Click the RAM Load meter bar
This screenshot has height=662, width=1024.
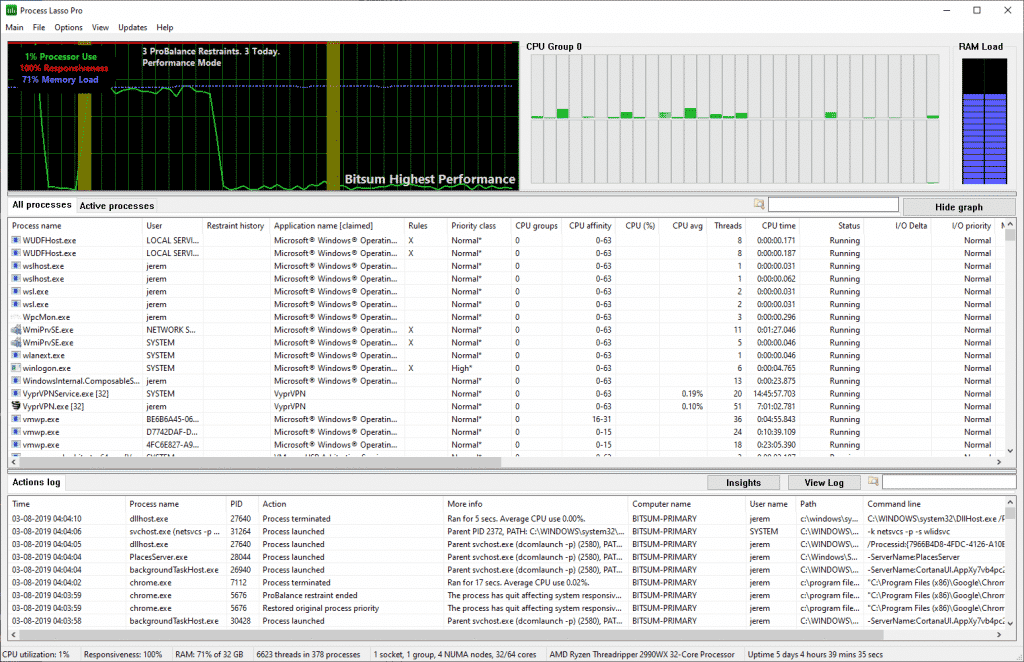984,121
